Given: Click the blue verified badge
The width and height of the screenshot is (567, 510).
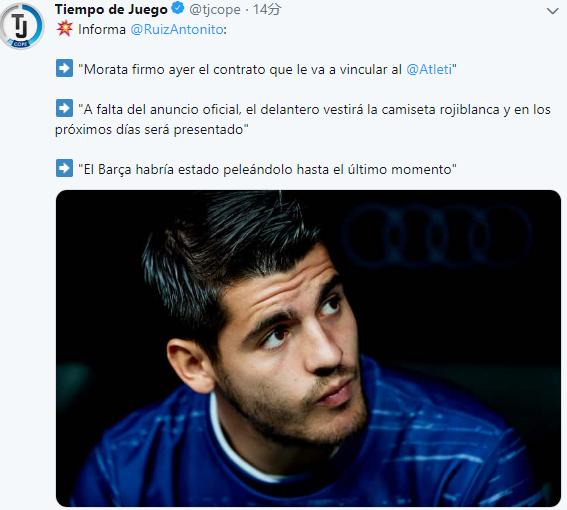Looking at the screenshot, I should pos(178,9).
